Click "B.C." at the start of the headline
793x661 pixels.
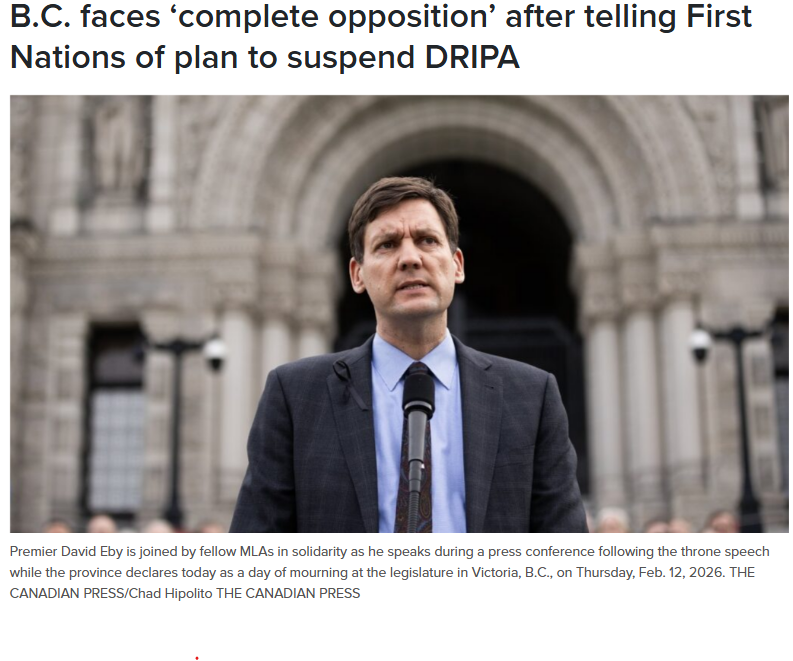(41, 16)
